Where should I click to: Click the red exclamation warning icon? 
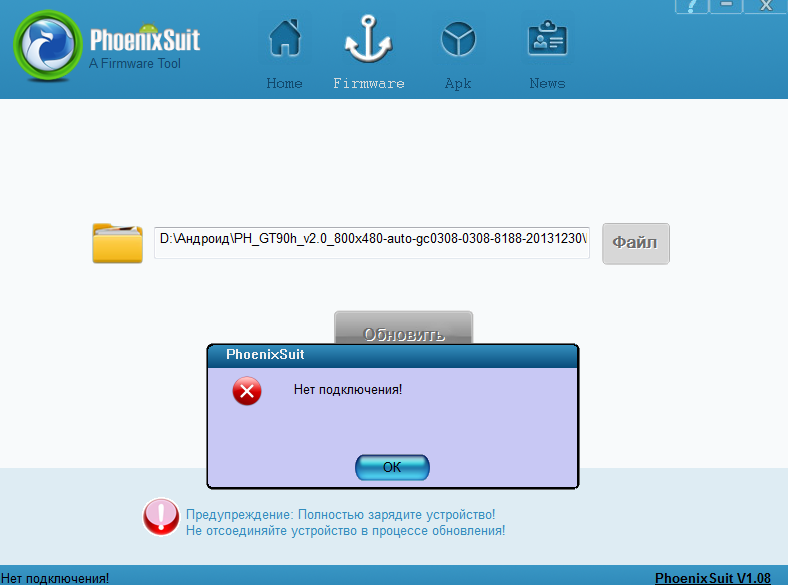coord(161,517)
